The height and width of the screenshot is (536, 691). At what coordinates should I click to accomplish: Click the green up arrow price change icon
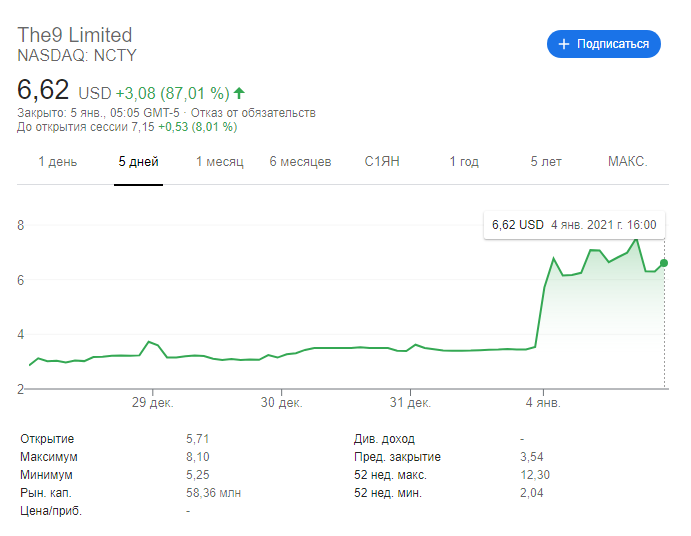(x=239, y=93)
